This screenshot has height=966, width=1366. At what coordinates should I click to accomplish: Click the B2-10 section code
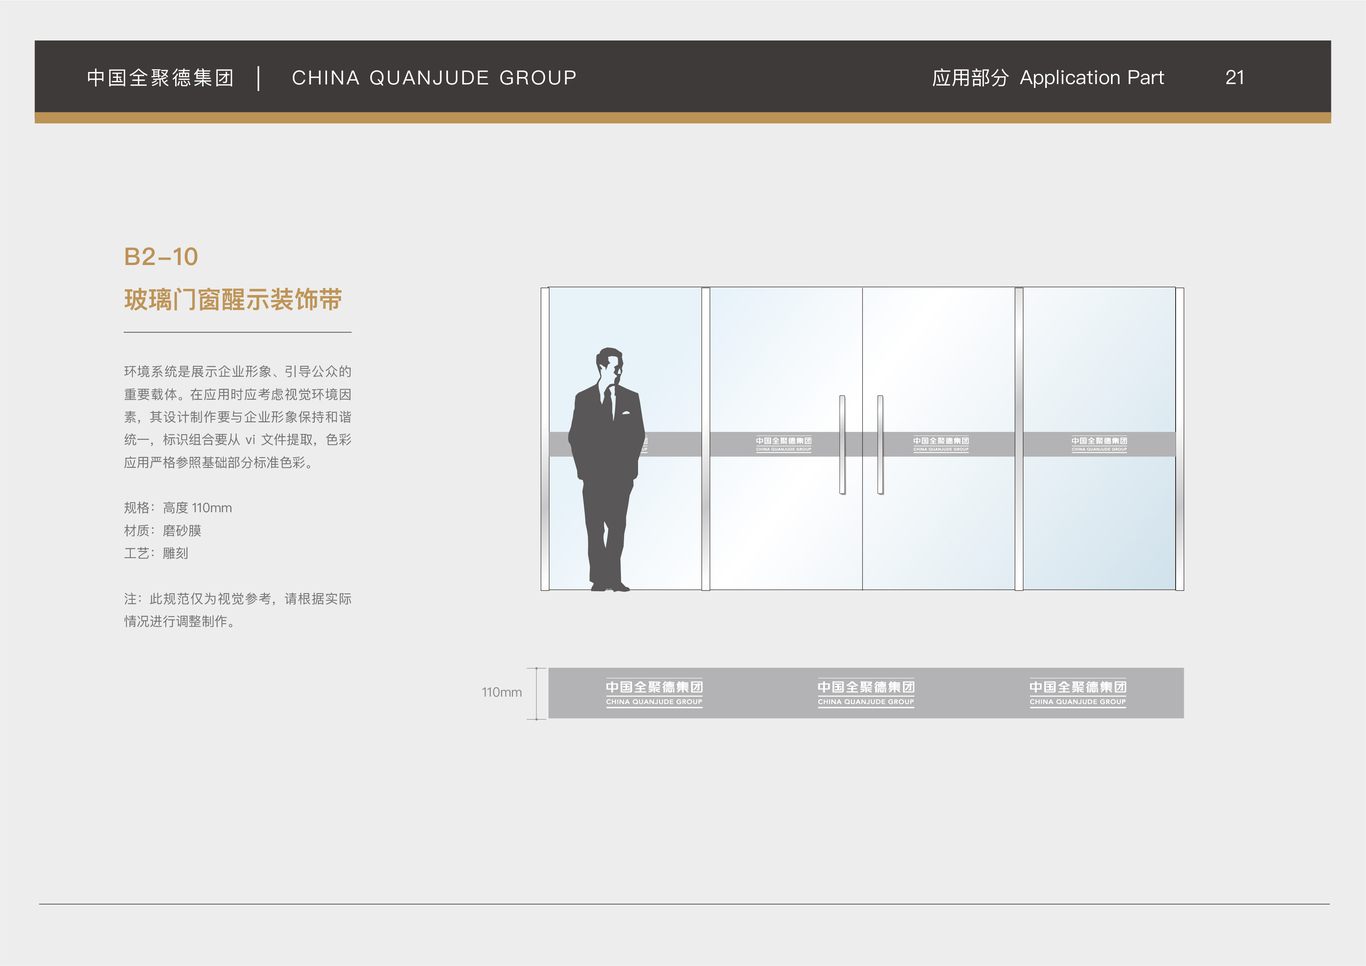point(161,257)
